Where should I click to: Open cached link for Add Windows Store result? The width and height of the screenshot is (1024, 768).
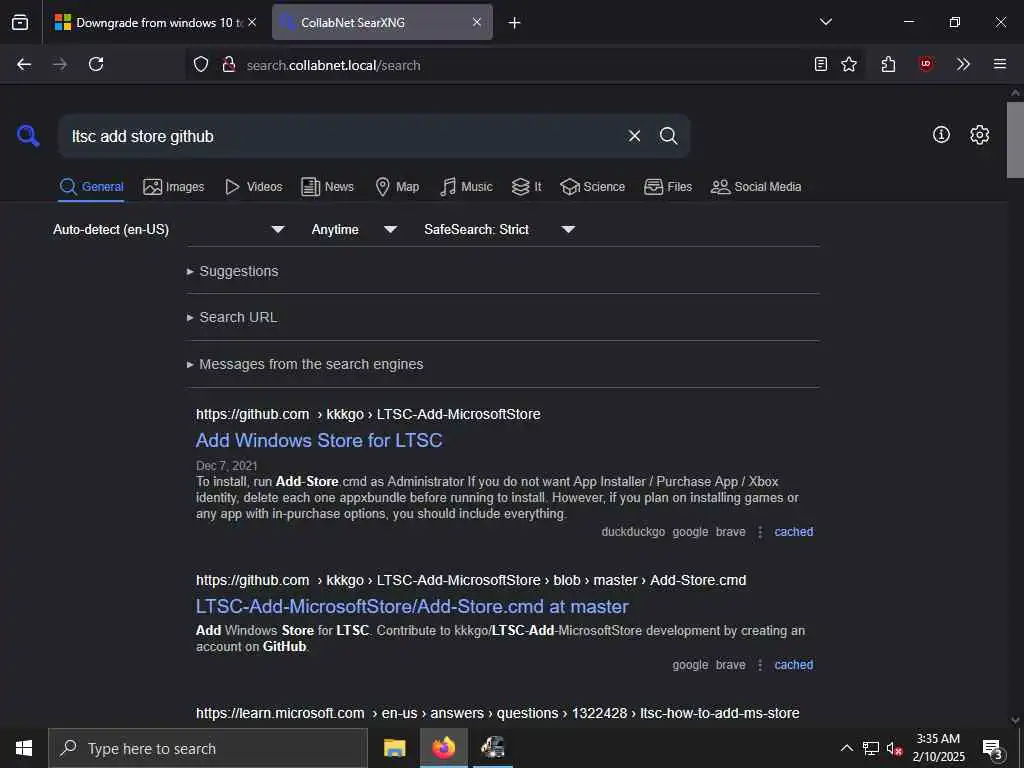tap(793, 532)
